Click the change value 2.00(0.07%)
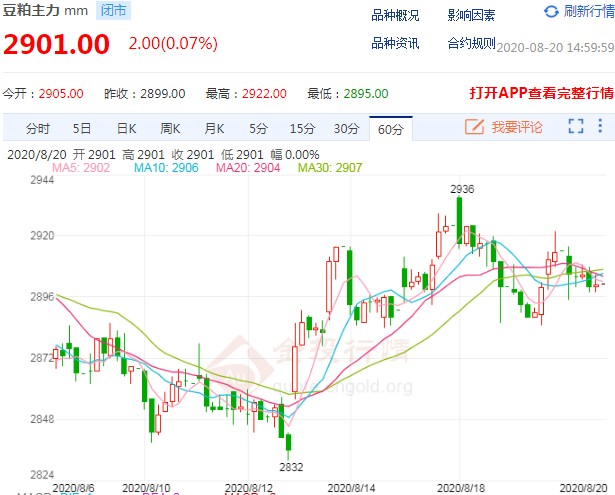 pyautogui.click(x=173, y=44)
